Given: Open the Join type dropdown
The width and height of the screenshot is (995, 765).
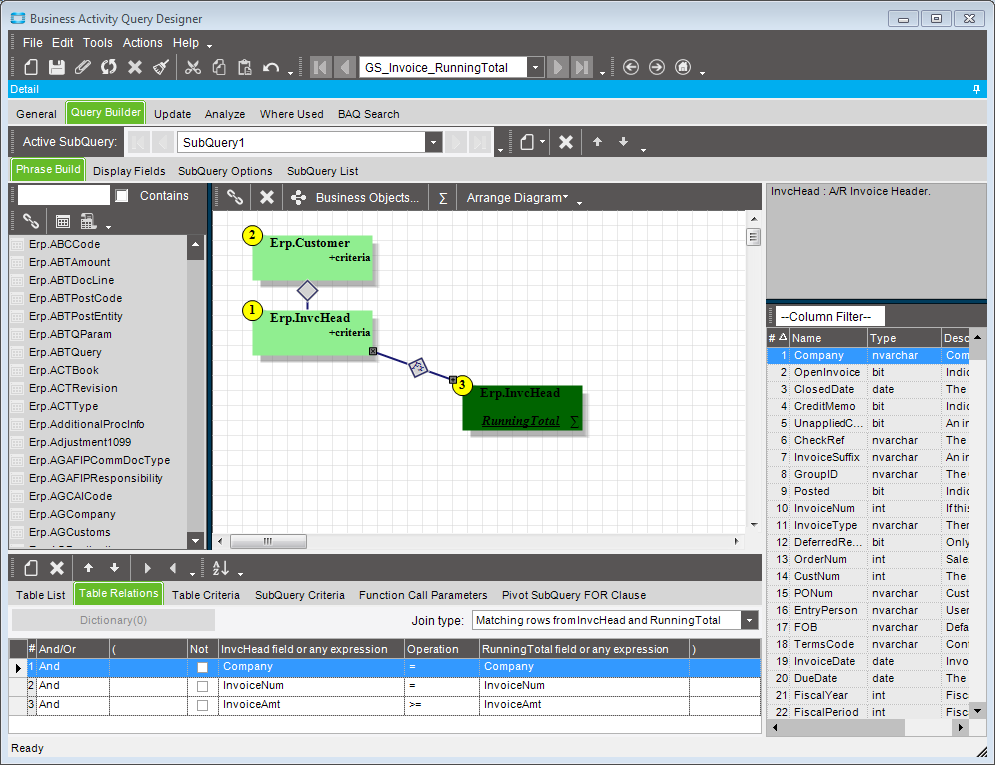Looking at the screenshot, I should pos(750,620).
